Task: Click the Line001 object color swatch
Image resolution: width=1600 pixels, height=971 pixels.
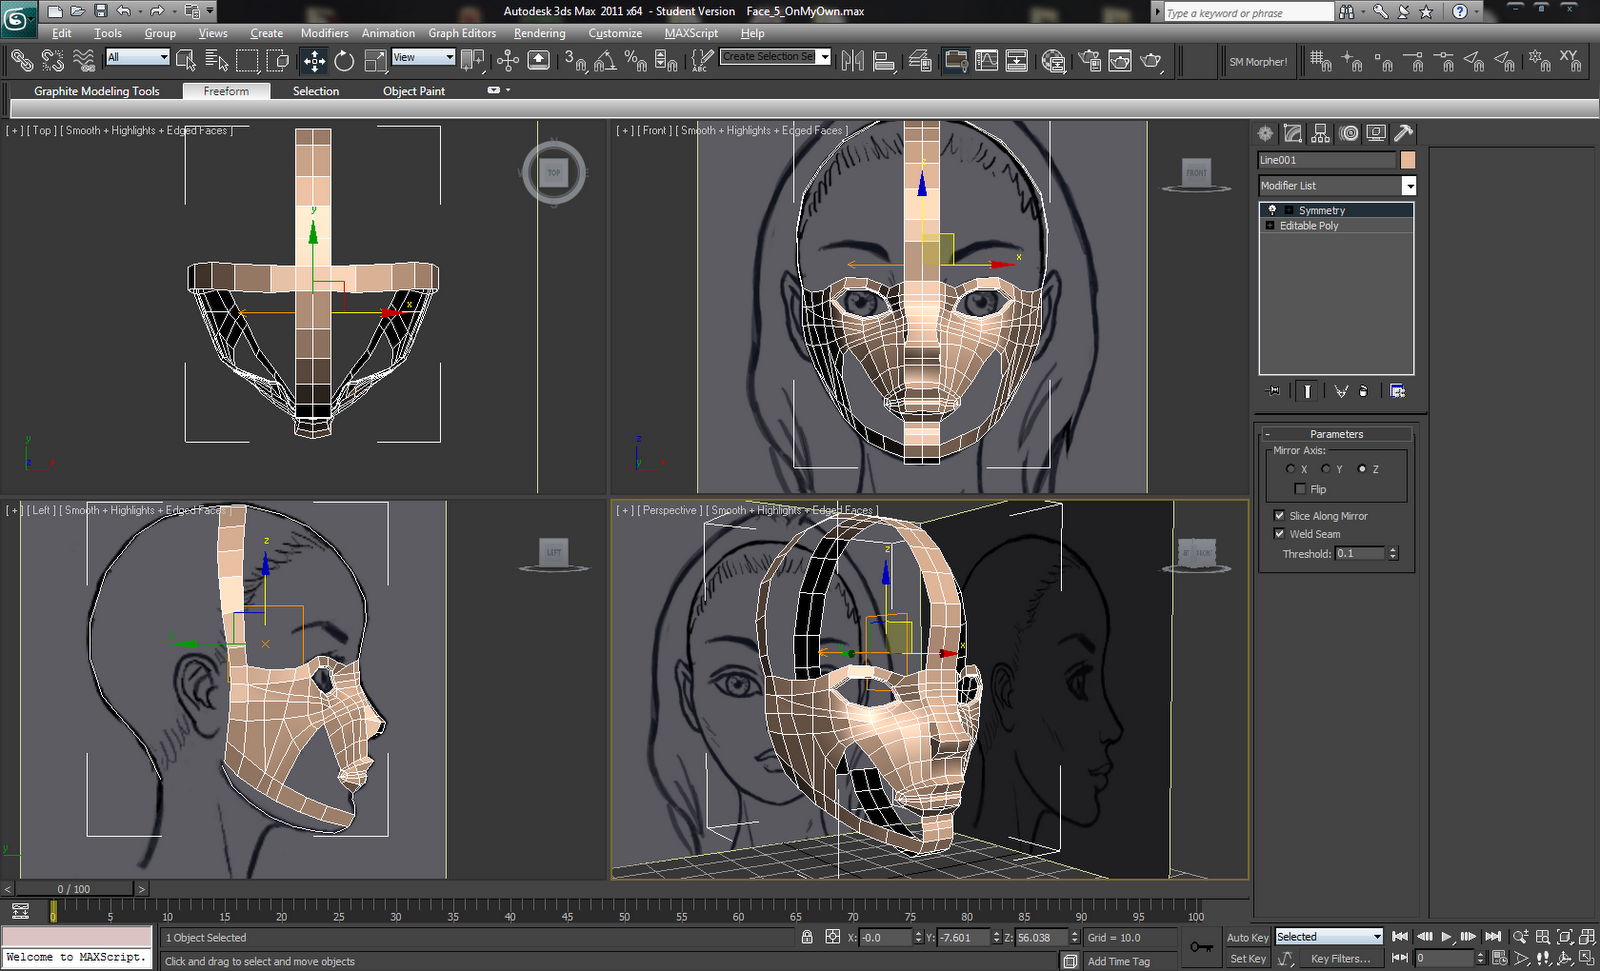Action: coord(1408,159)
